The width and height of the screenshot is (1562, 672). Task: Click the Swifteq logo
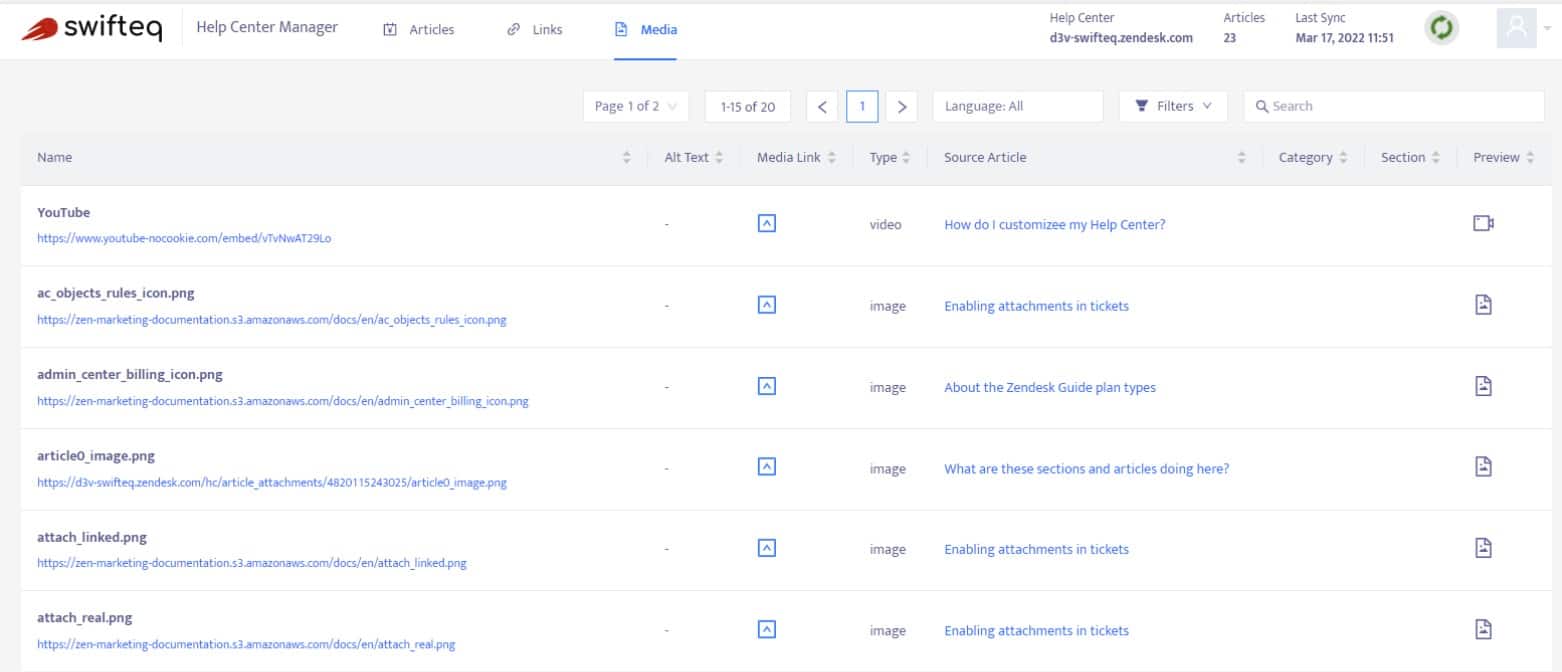click(x=90, y=29)
